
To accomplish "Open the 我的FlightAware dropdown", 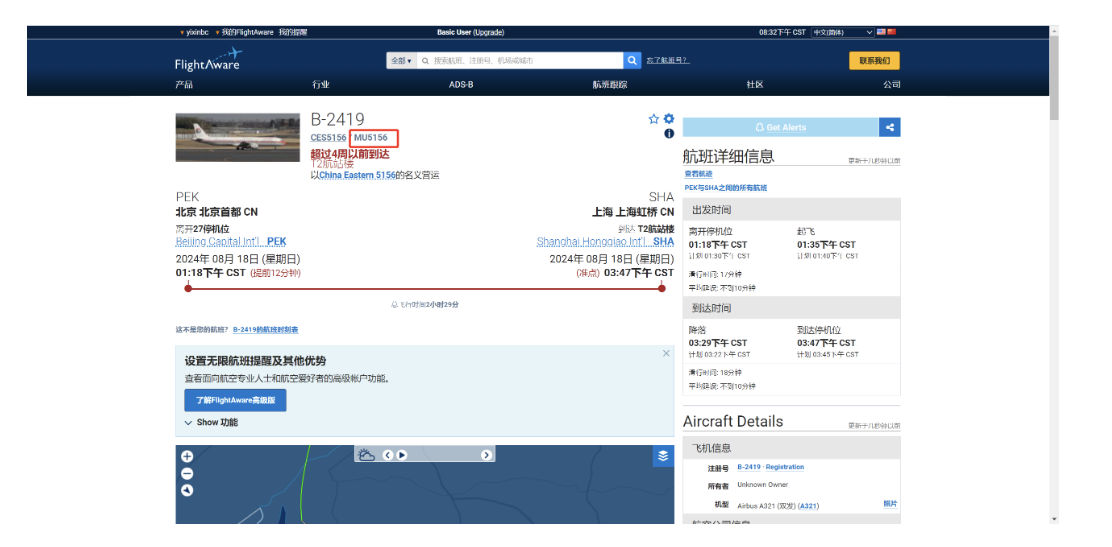I will [x=245, y=33].
